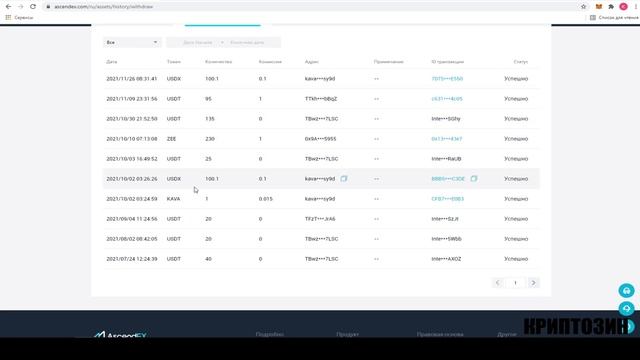Open transaction ID link in 2021/10/10 row

447,139
